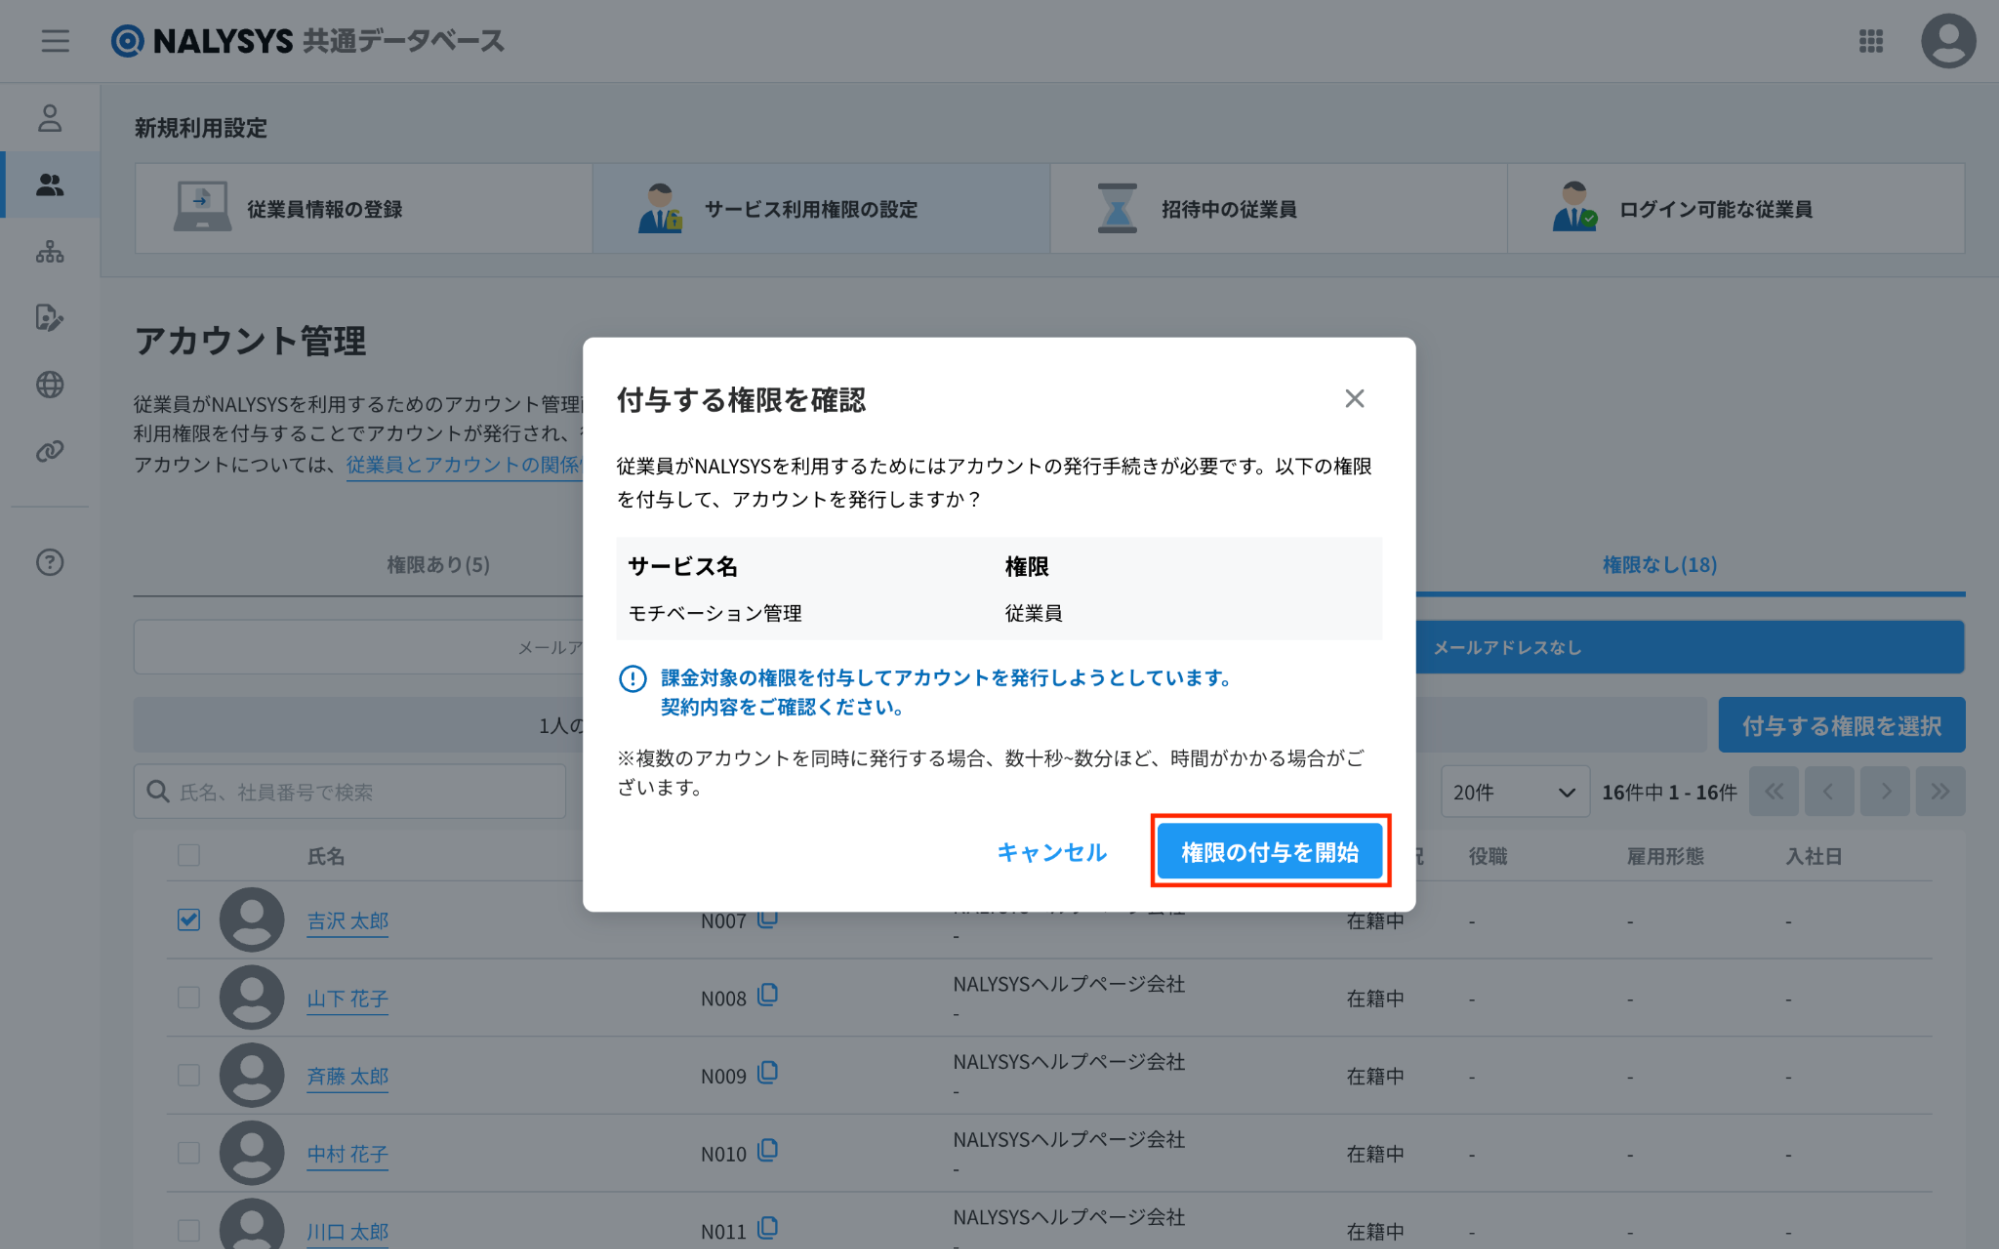Screen dimensions: 1999x1250
Task: Toggle the select-all header checkbox
Action: (188, 855)
